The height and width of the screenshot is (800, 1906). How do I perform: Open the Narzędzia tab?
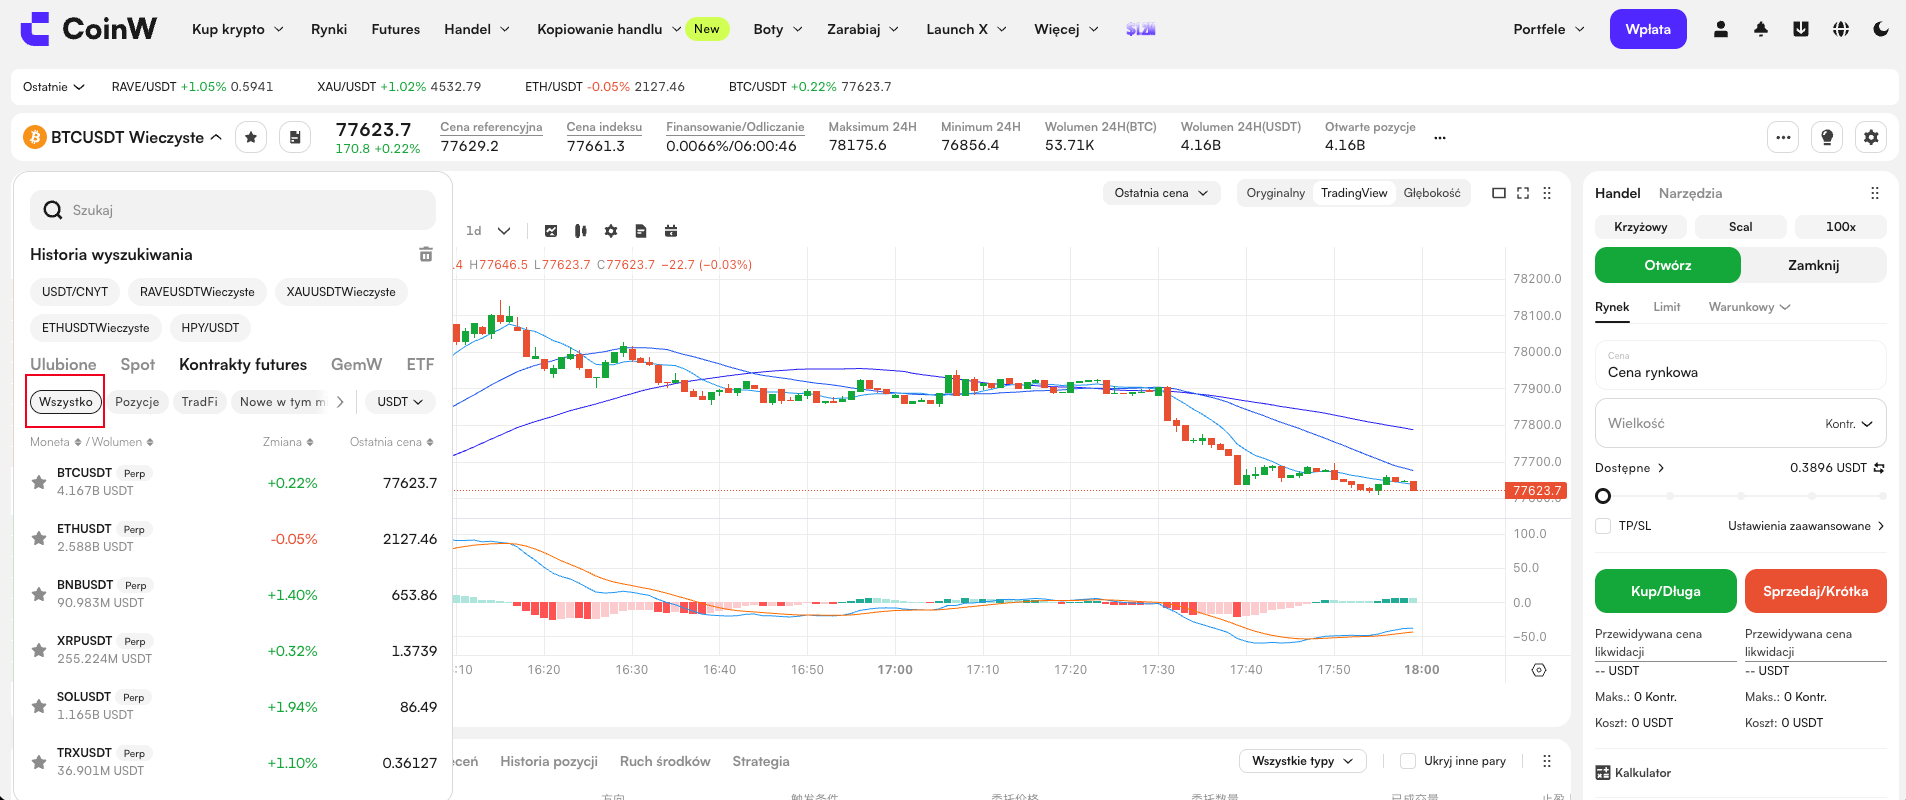pyautogui.click(x=1690, y=193)
